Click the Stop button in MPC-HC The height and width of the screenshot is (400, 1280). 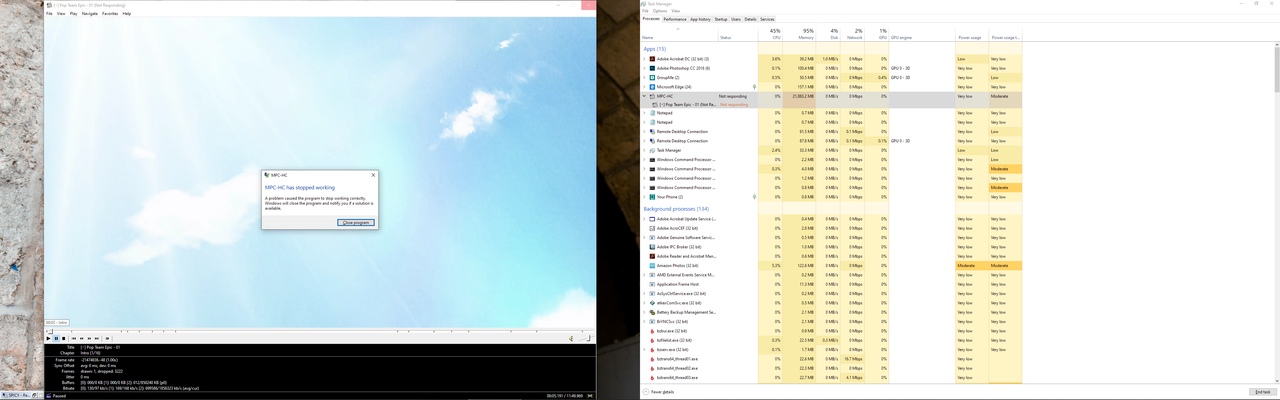[x=64, y=338]
